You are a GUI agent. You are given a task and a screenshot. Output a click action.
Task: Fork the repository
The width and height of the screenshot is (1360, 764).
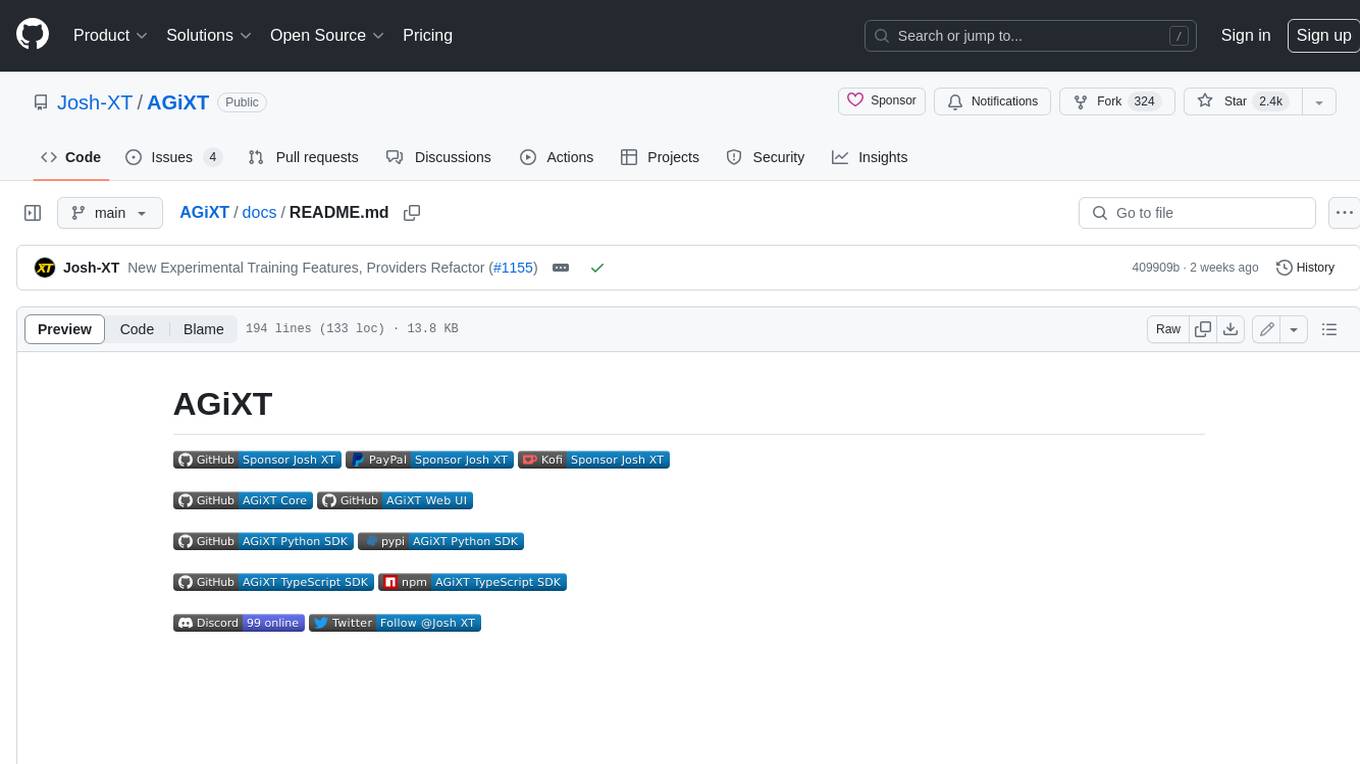pyautogui.click(x=1115, y=101)
